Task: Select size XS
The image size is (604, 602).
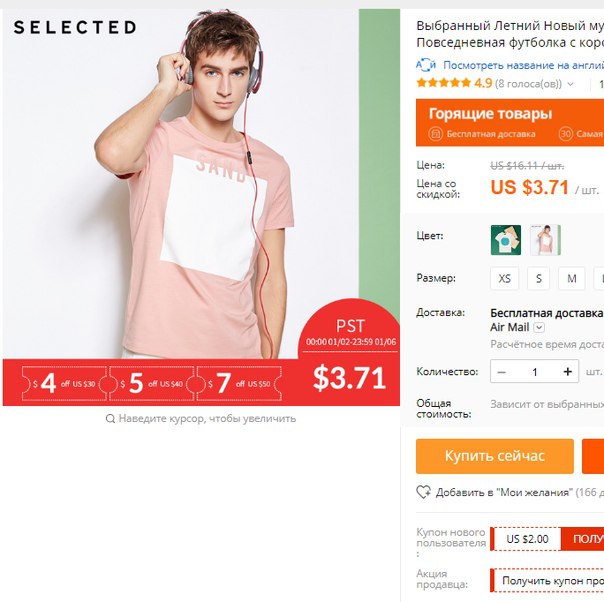Action: tap(504, 278)
